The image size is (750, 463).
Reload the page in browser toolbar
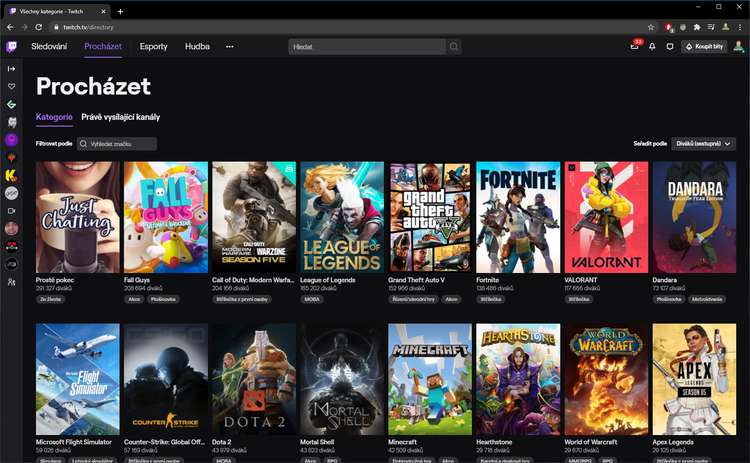click(x=39, y=27)
